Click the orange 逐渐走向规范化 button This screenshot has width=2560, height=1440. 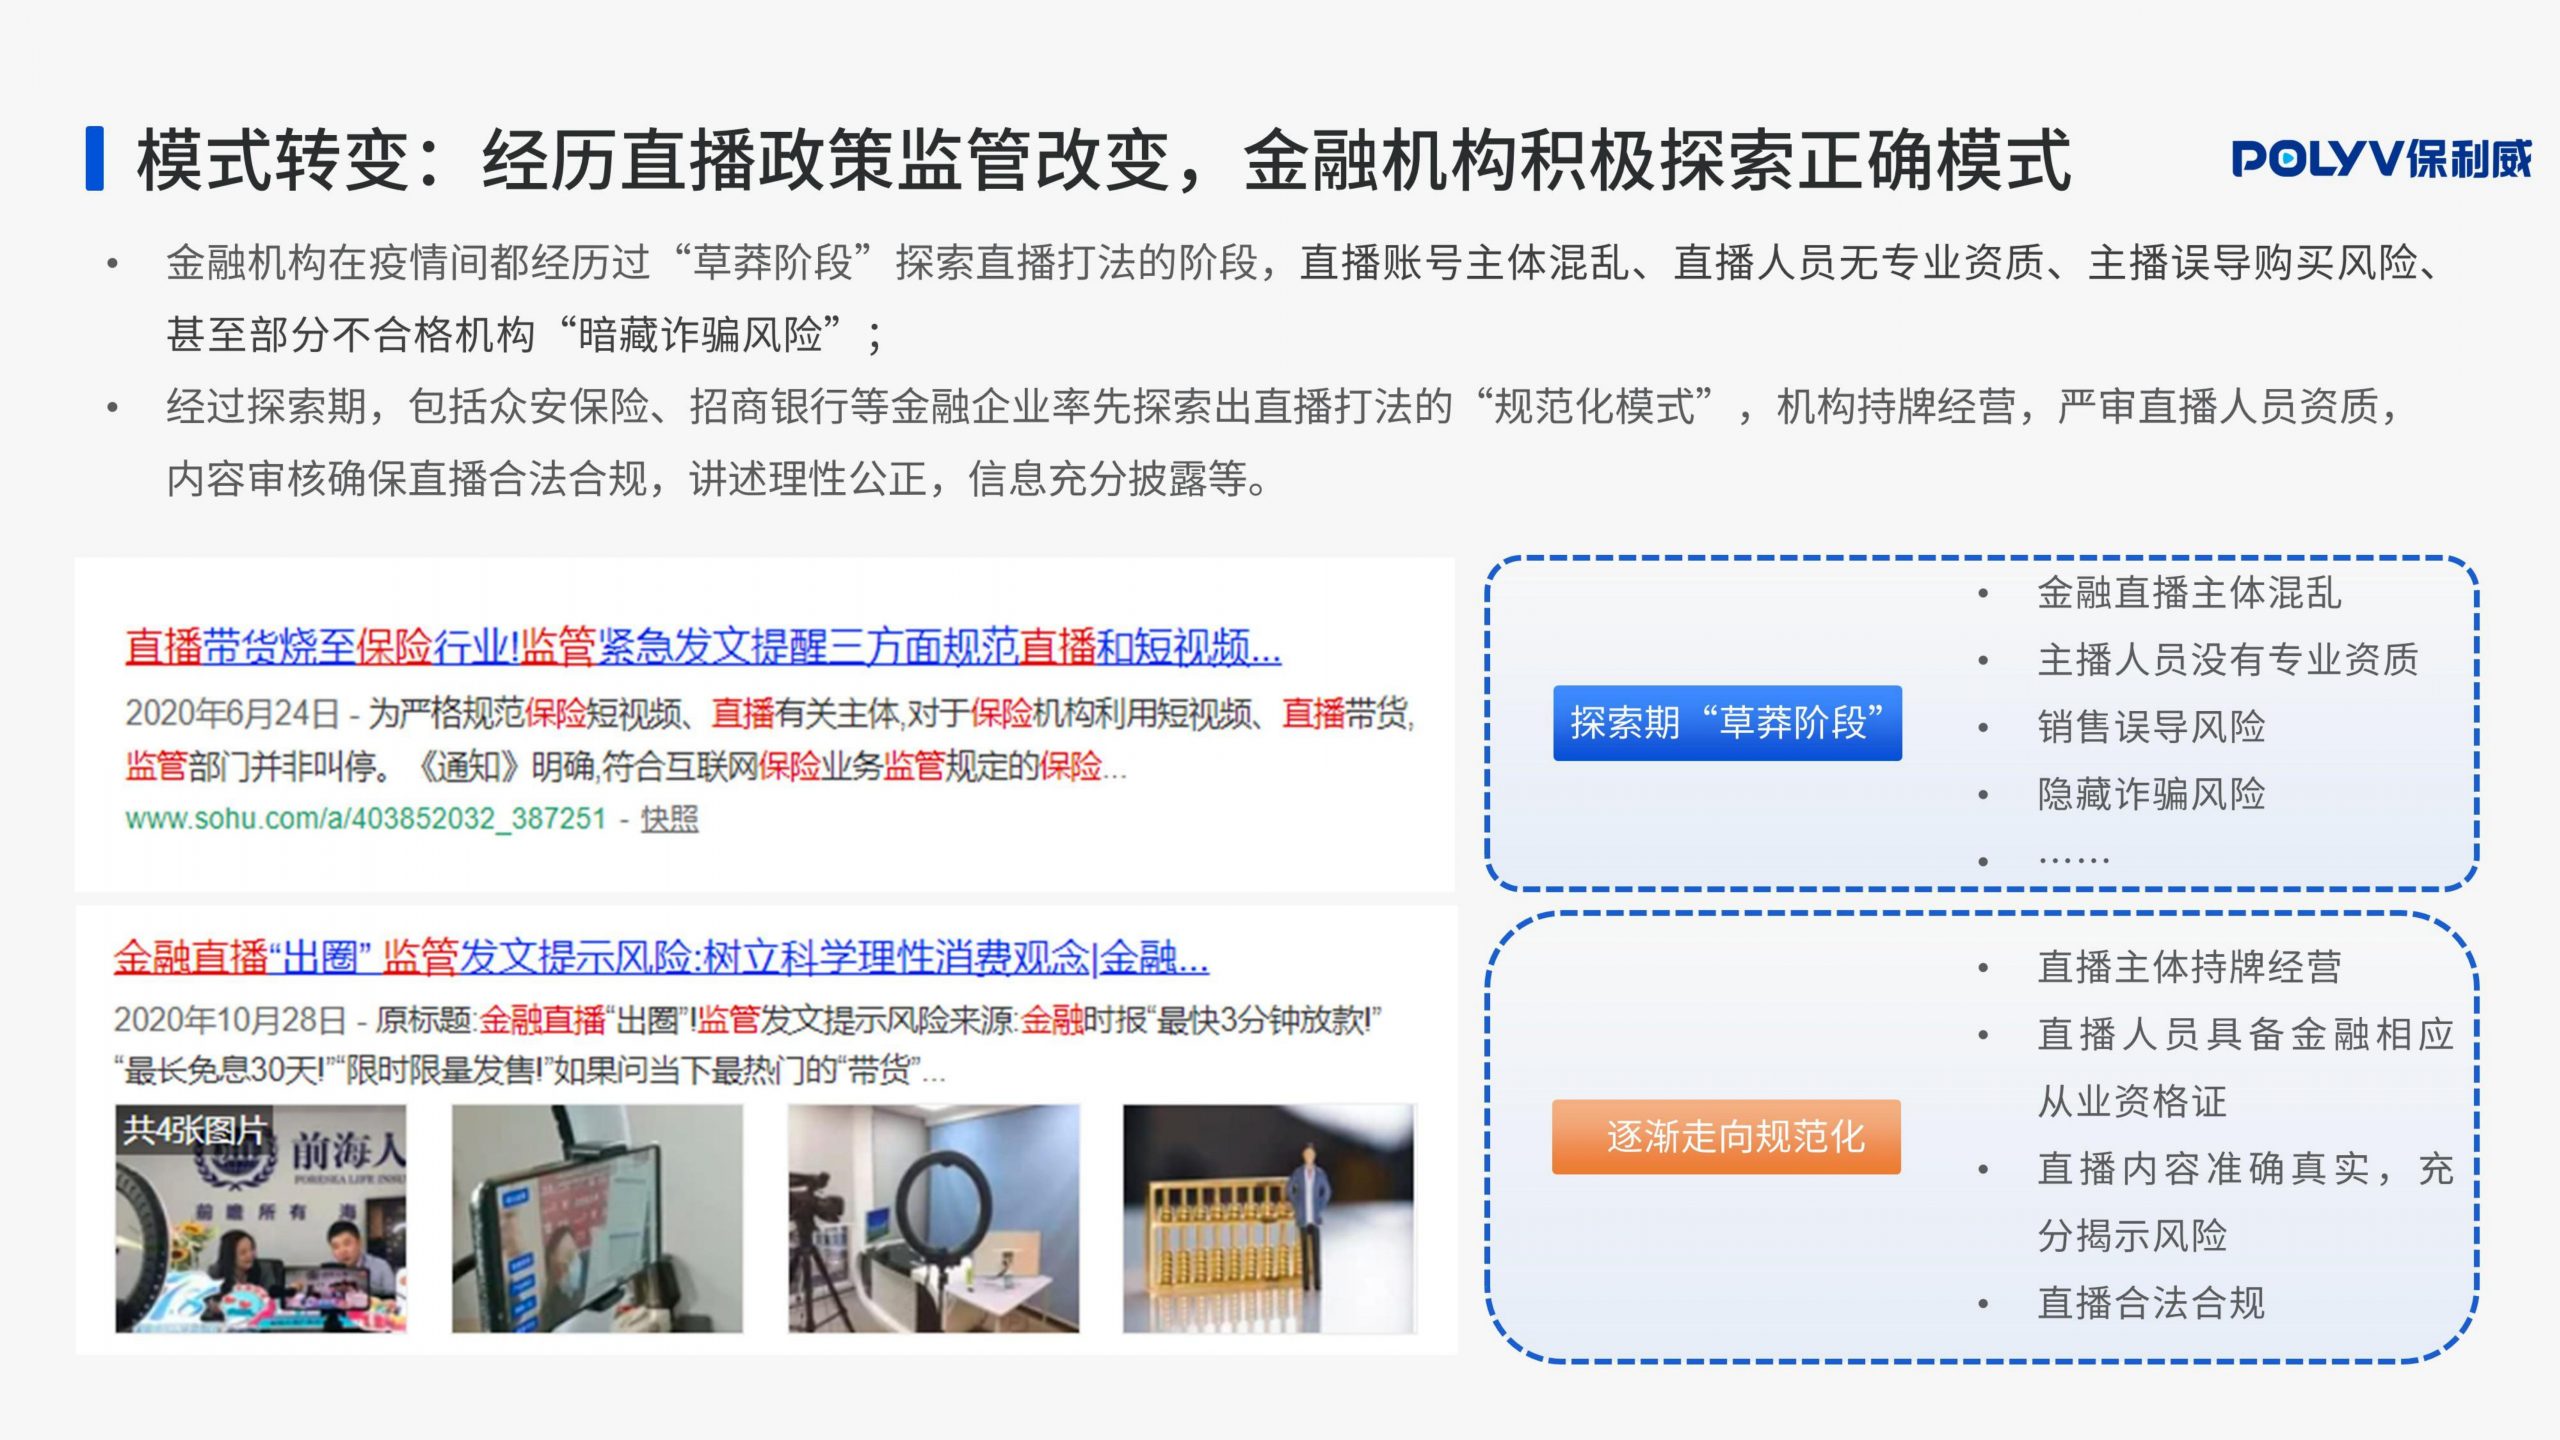1726,1137
